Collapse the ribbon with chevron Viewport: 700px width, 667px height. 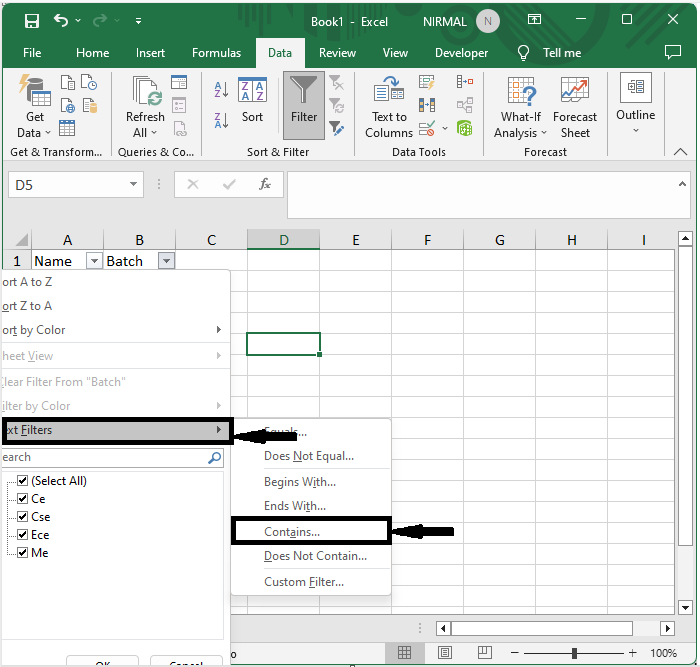680,152
